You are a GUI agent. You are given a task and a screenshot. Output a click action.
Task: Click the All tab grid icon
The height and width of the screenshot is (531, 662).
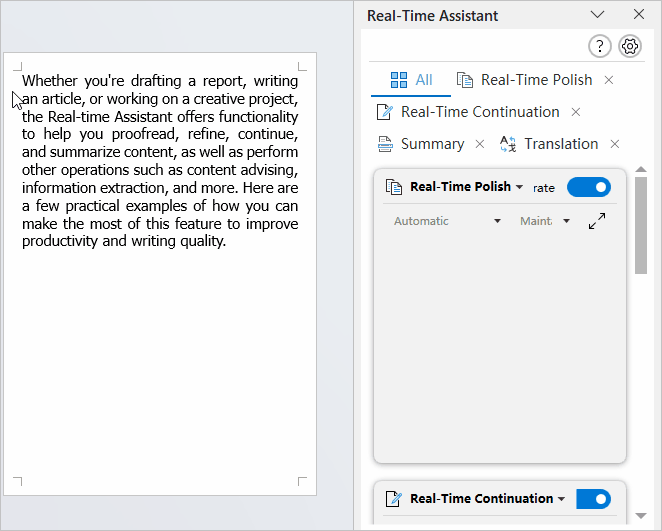[x=399, y=80]
